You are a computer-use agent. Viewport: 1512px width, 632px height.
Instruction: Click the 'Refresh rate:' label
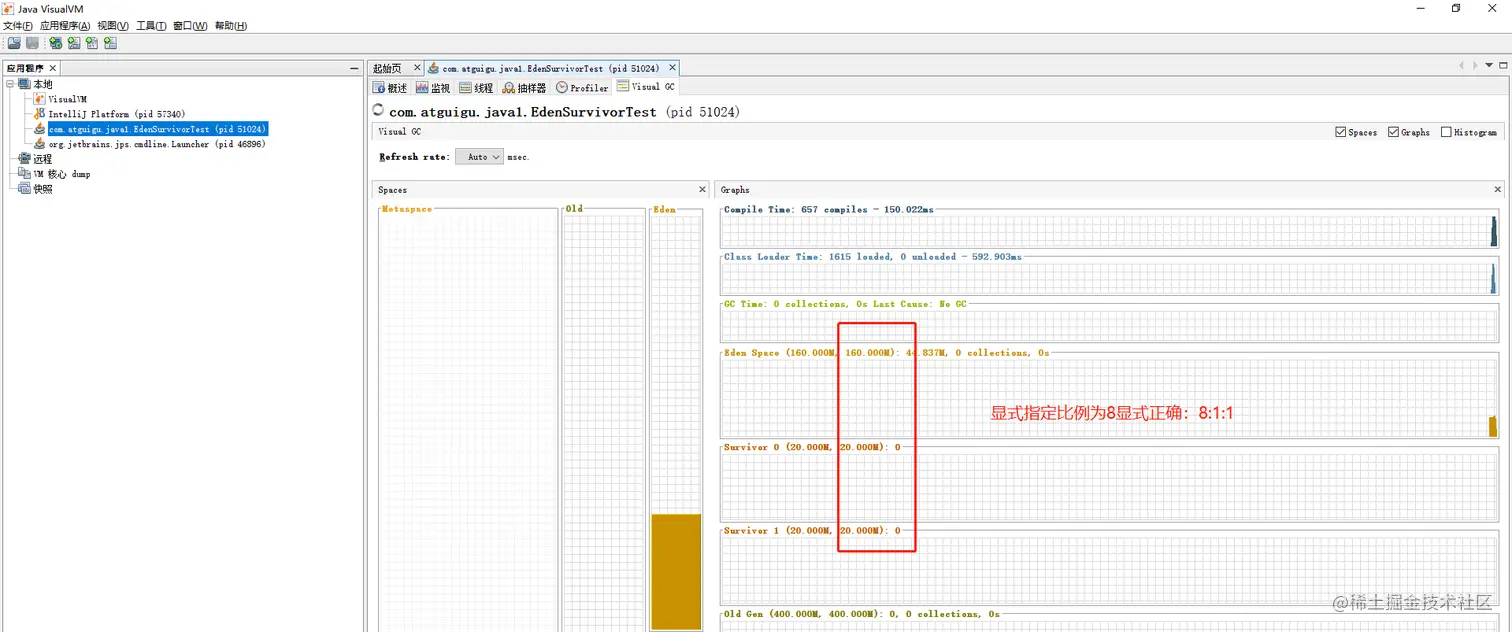point(414,157)
